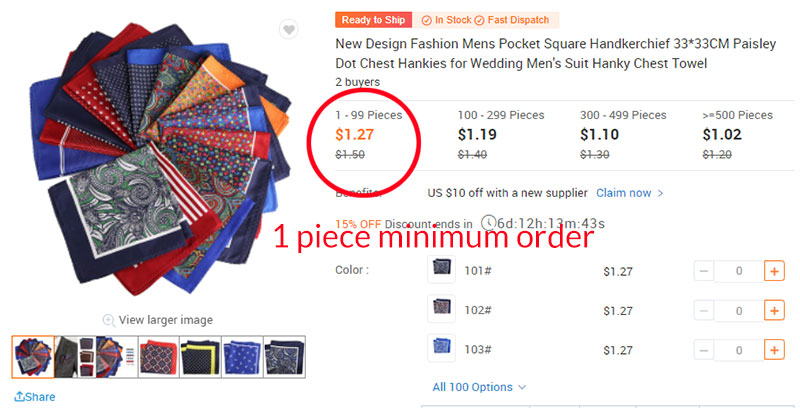Expand All 100 Options list
This screenshot has width=800, height=408.
point(479,387)
